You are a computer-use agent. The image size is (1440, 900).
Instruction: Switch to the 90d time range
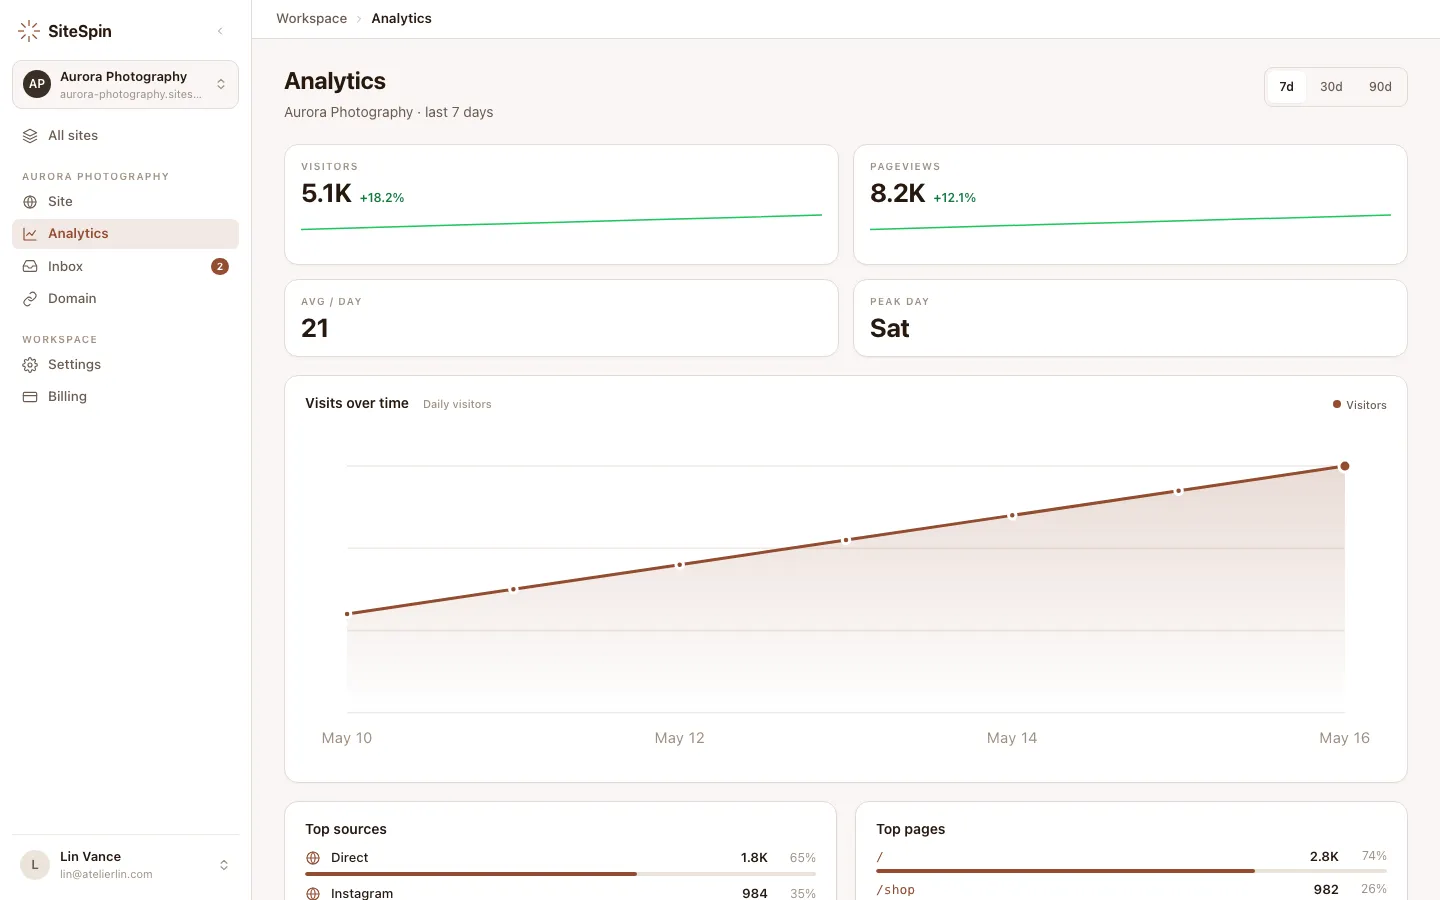(1380, 87)
